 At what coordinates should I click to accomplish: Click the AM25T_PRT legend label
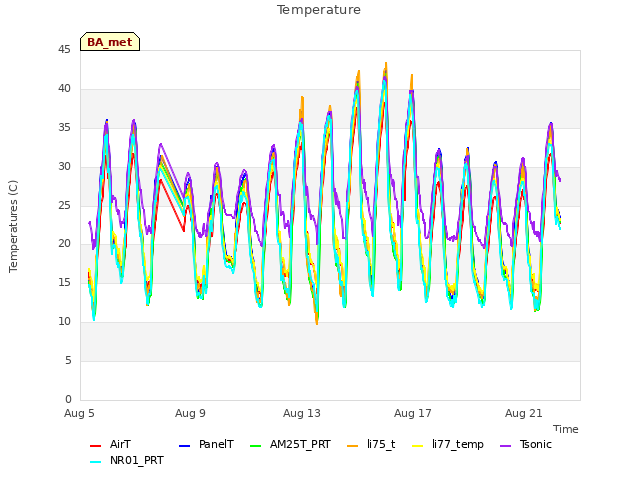click(x=300, y=444)
